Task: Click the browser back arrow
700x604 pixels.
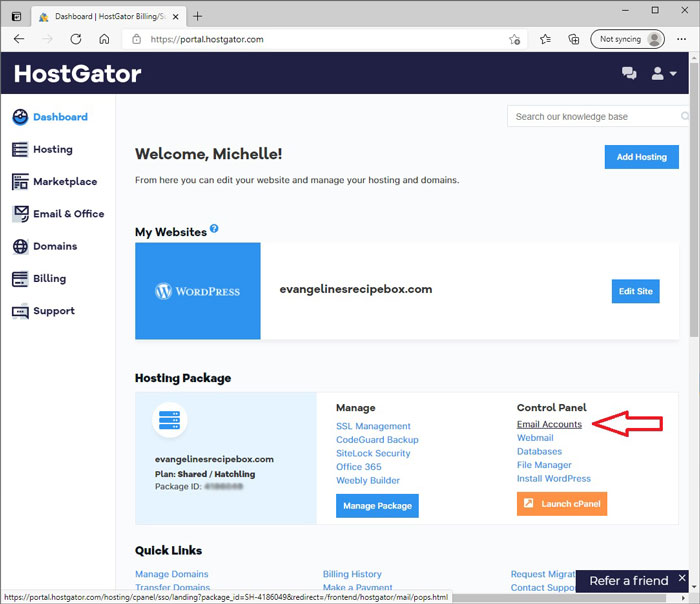Action: tap(19, 39)
